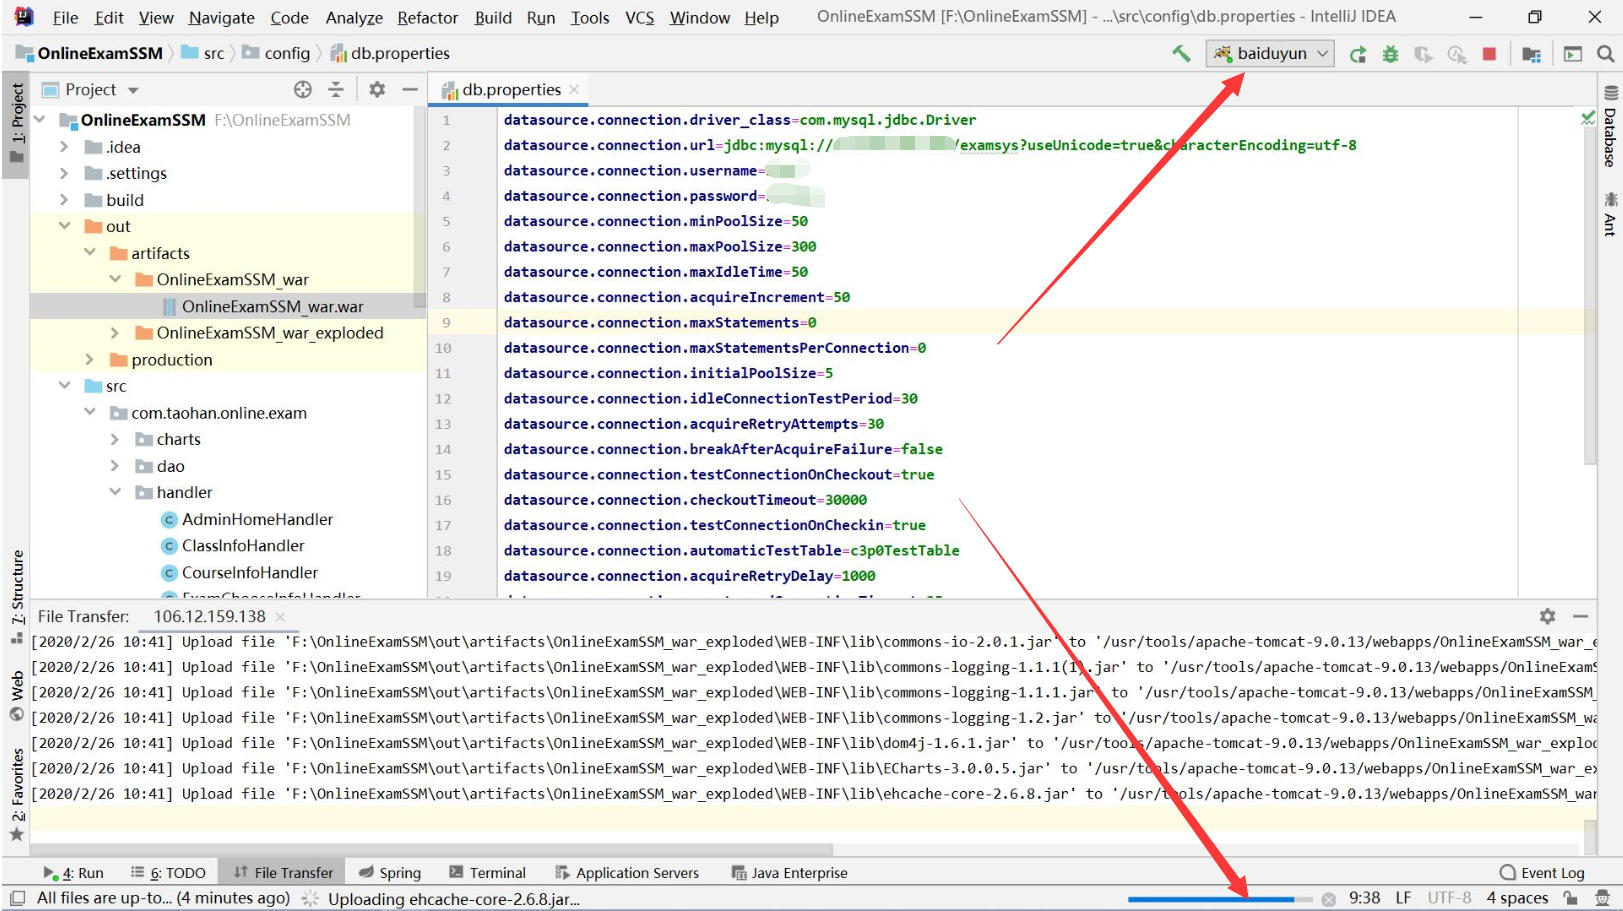Screen dimensions: 1623x911
Task: Click the toolbar icon left of search
Action: click(1573, 54)
